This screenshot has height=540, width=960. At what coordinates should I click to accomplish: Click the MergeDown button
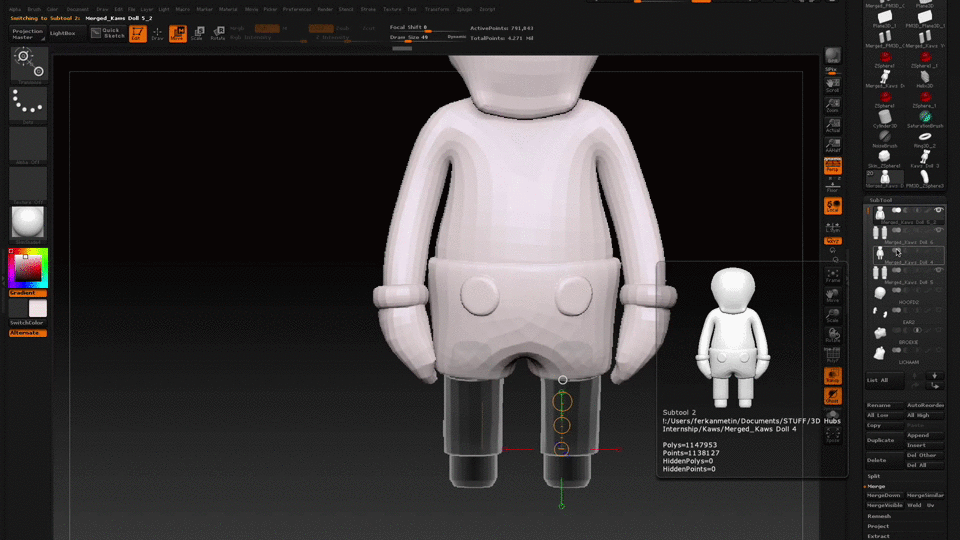tap(884, 495)
